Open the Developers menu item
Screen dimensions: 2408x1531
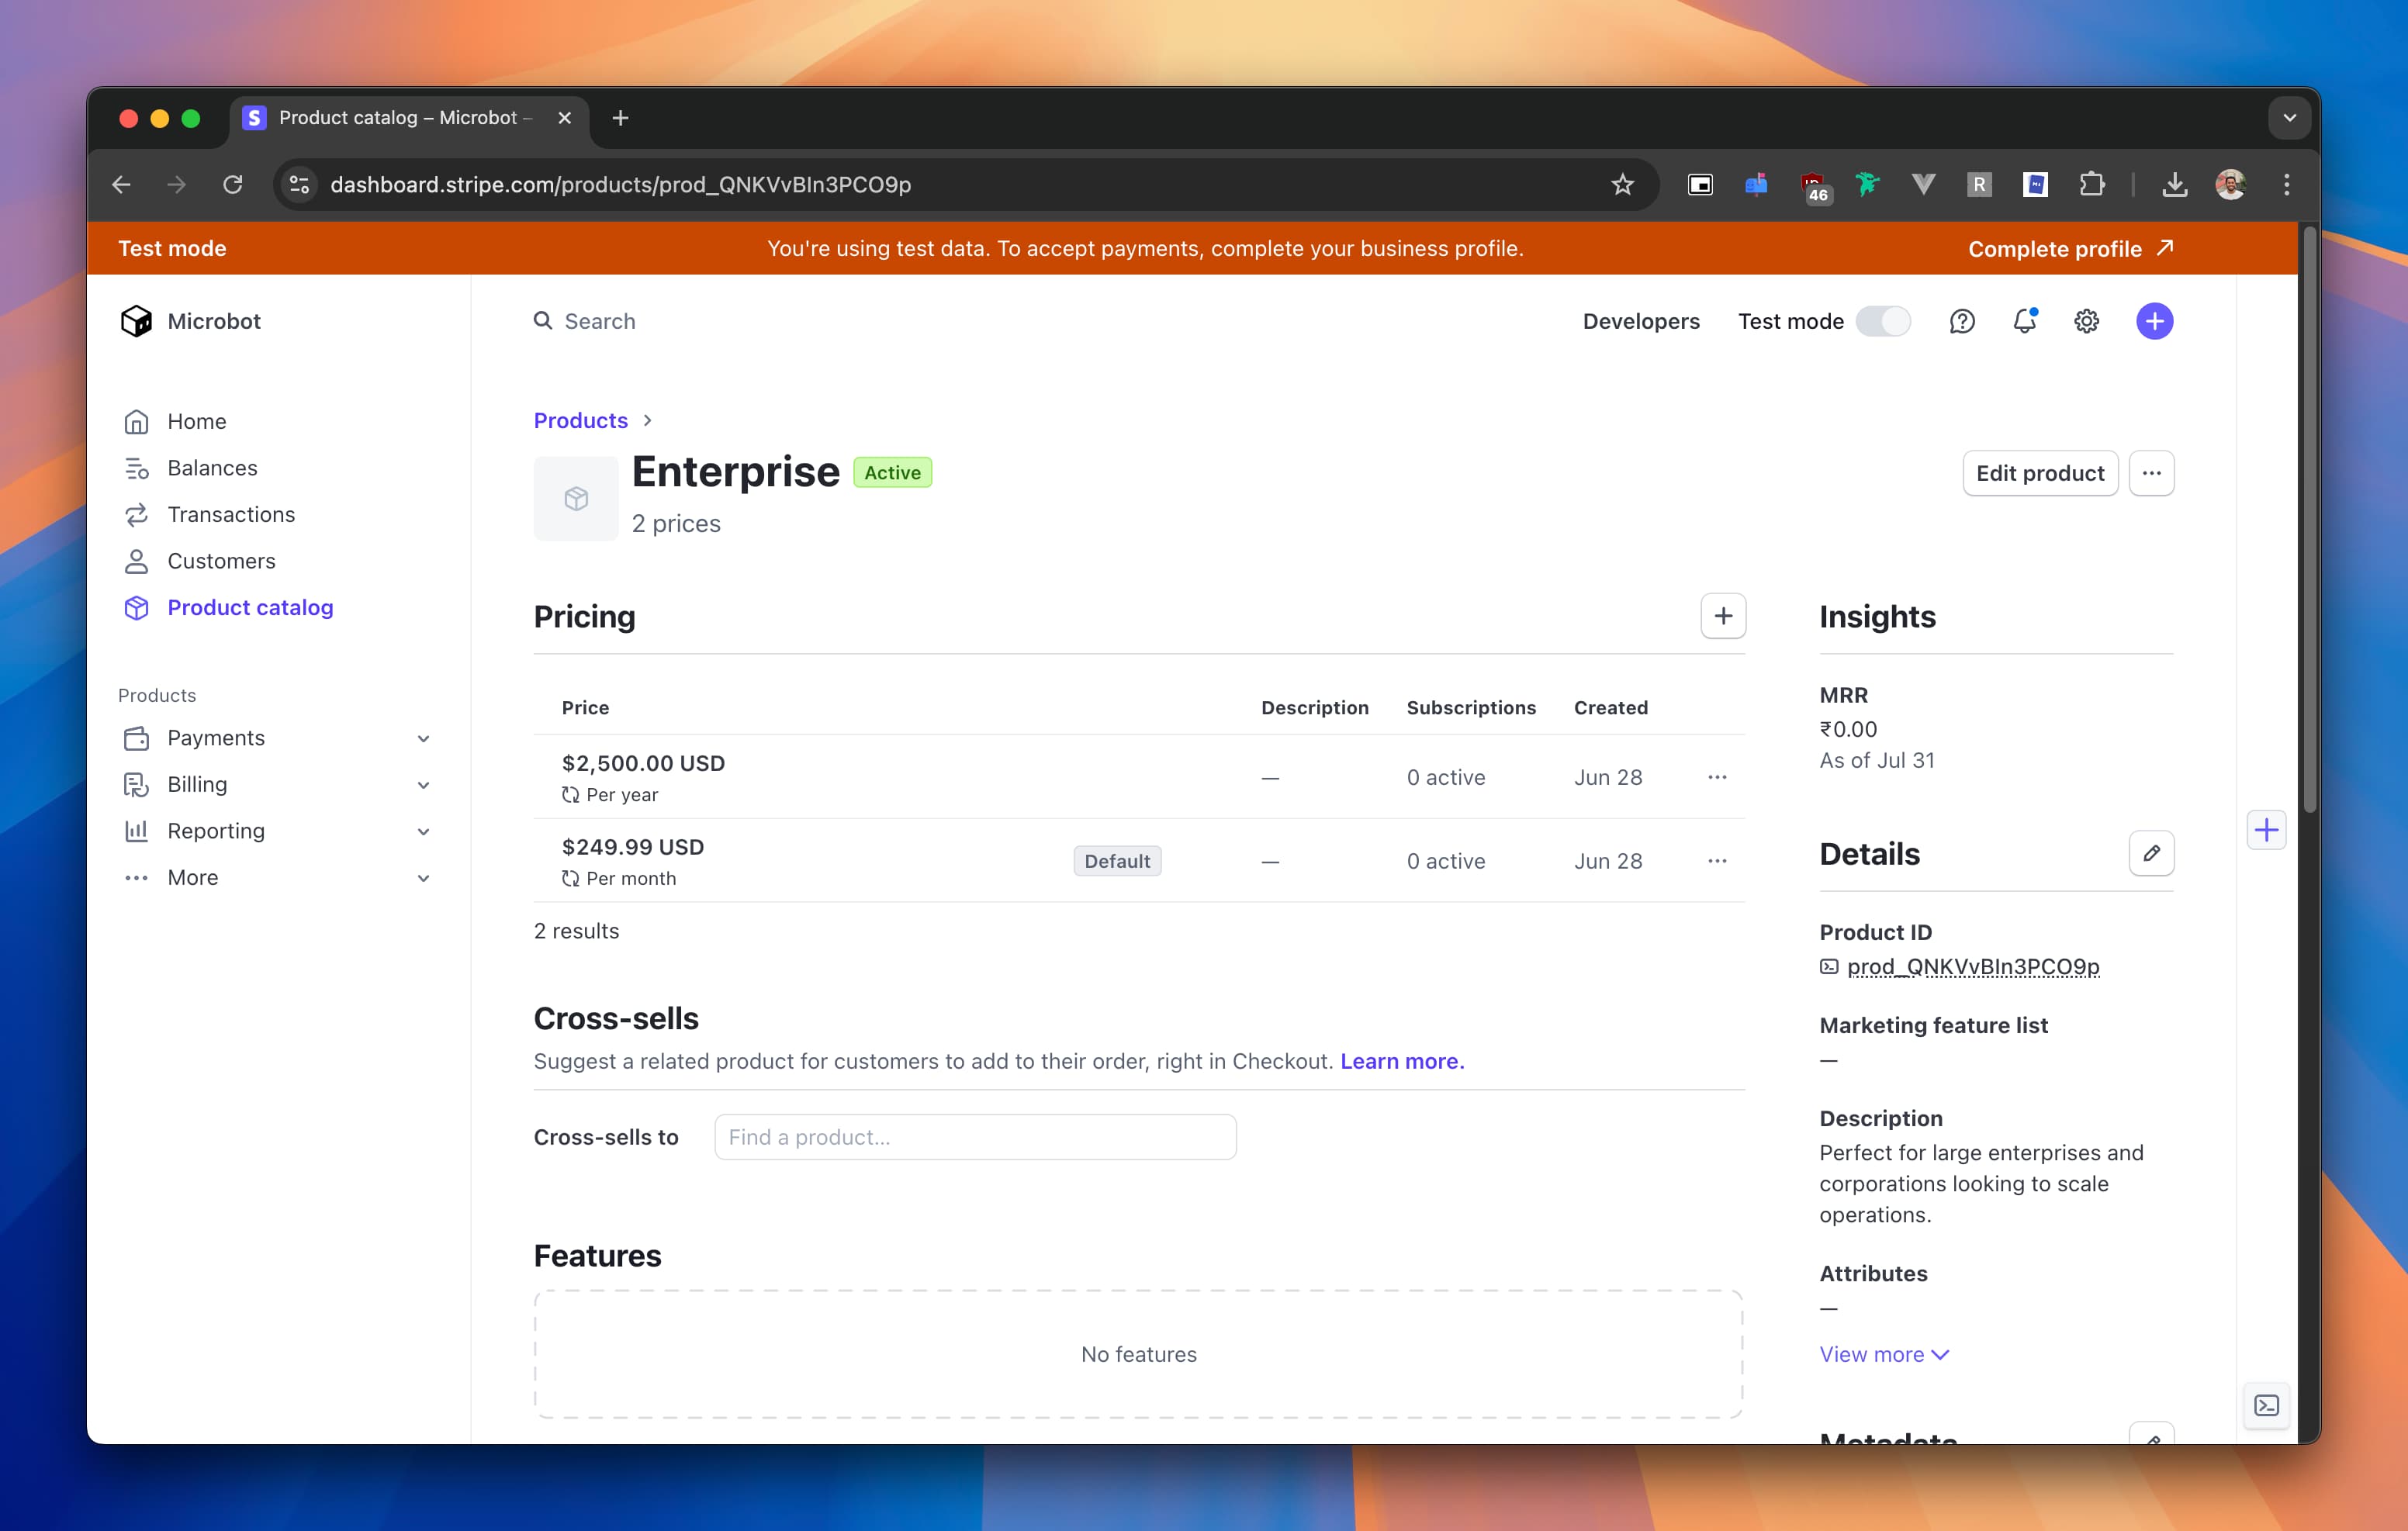pyautogui.click(x=1641, y=321)
